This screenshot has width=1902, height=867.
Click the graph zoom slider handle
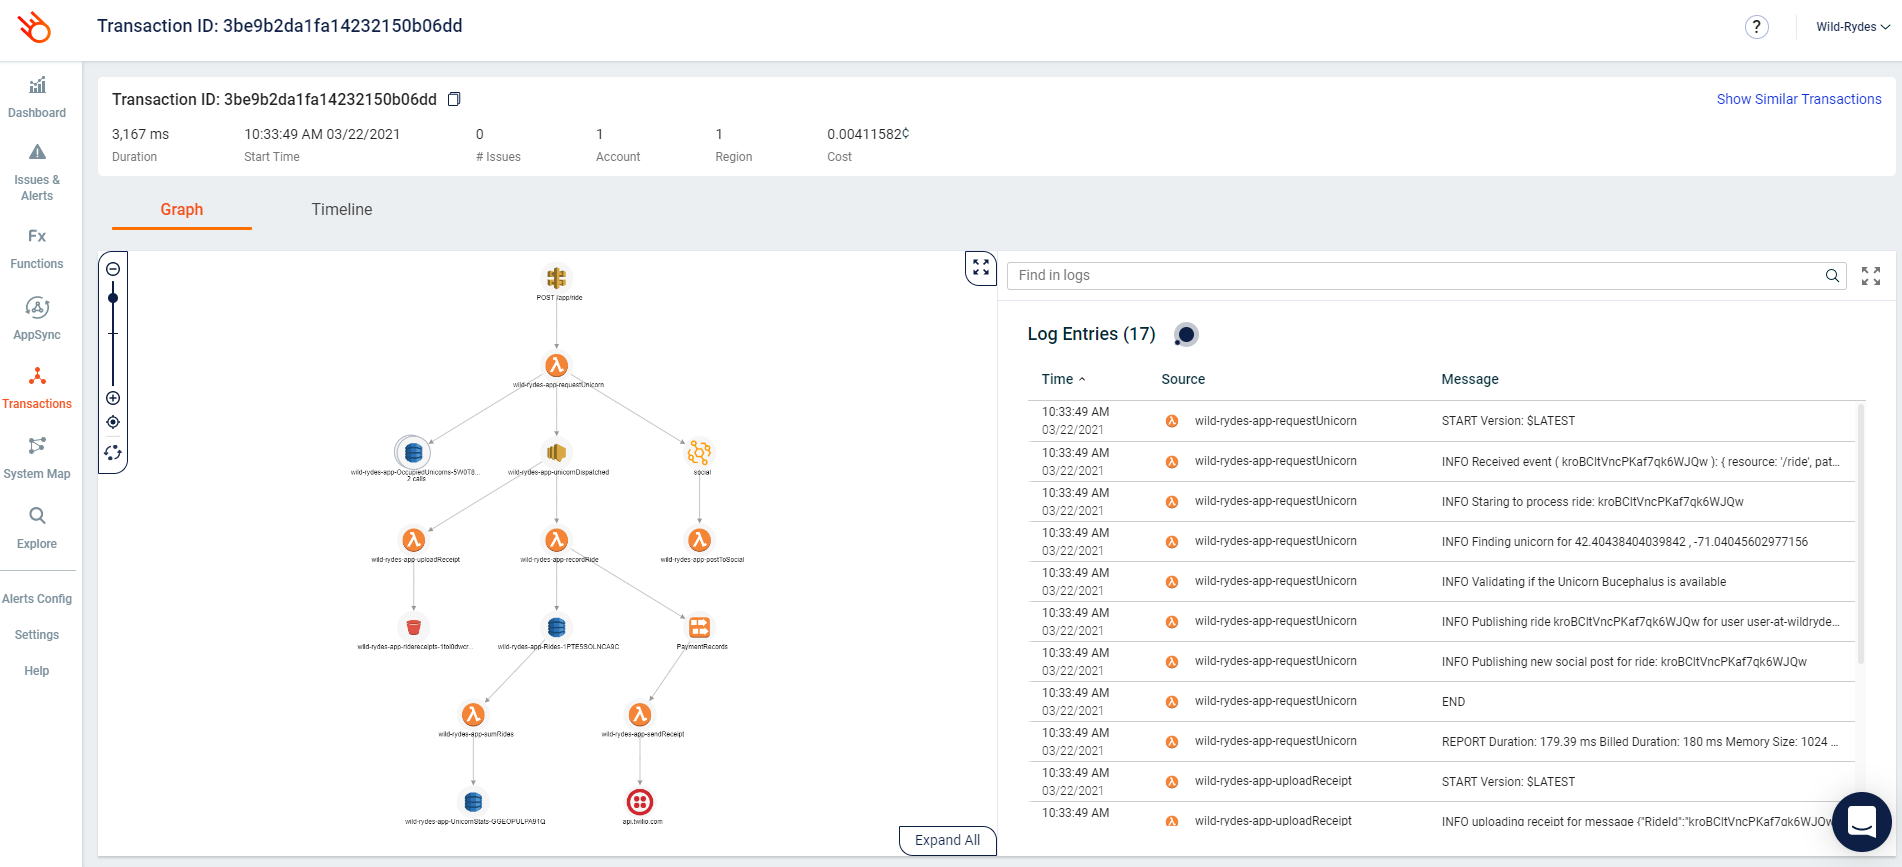click(113, 298)
